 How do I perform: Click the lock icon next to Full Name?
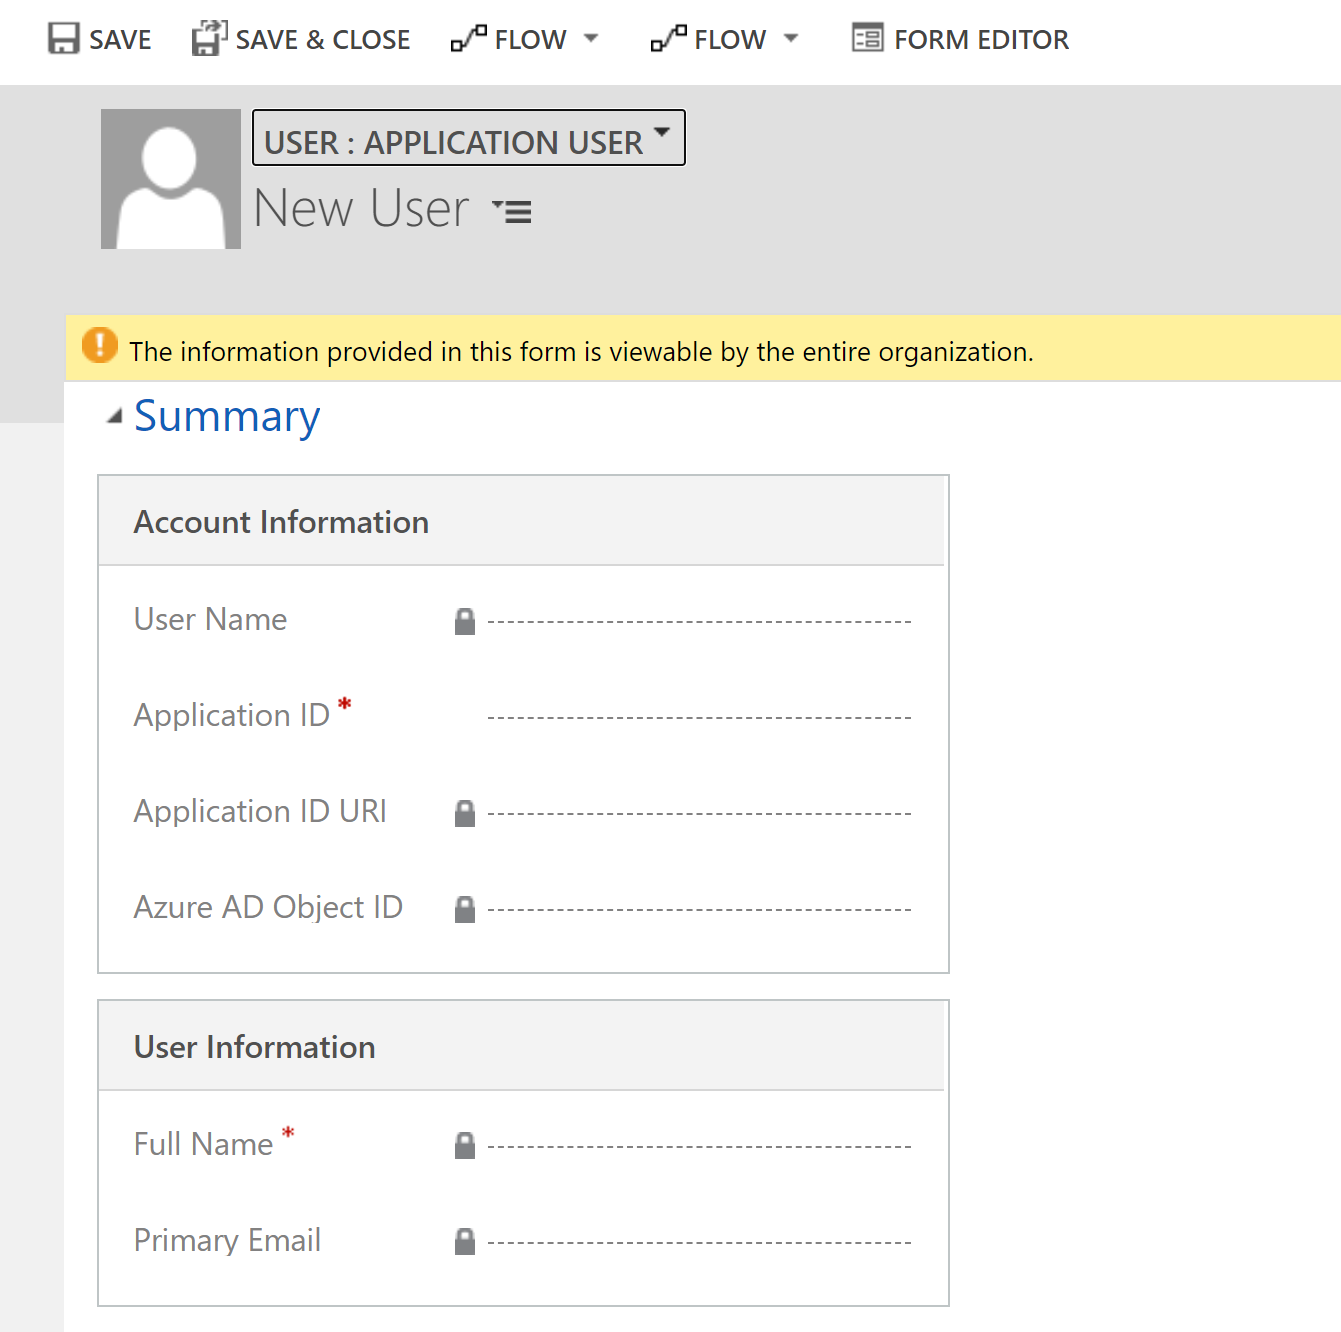click(465, 1145)
